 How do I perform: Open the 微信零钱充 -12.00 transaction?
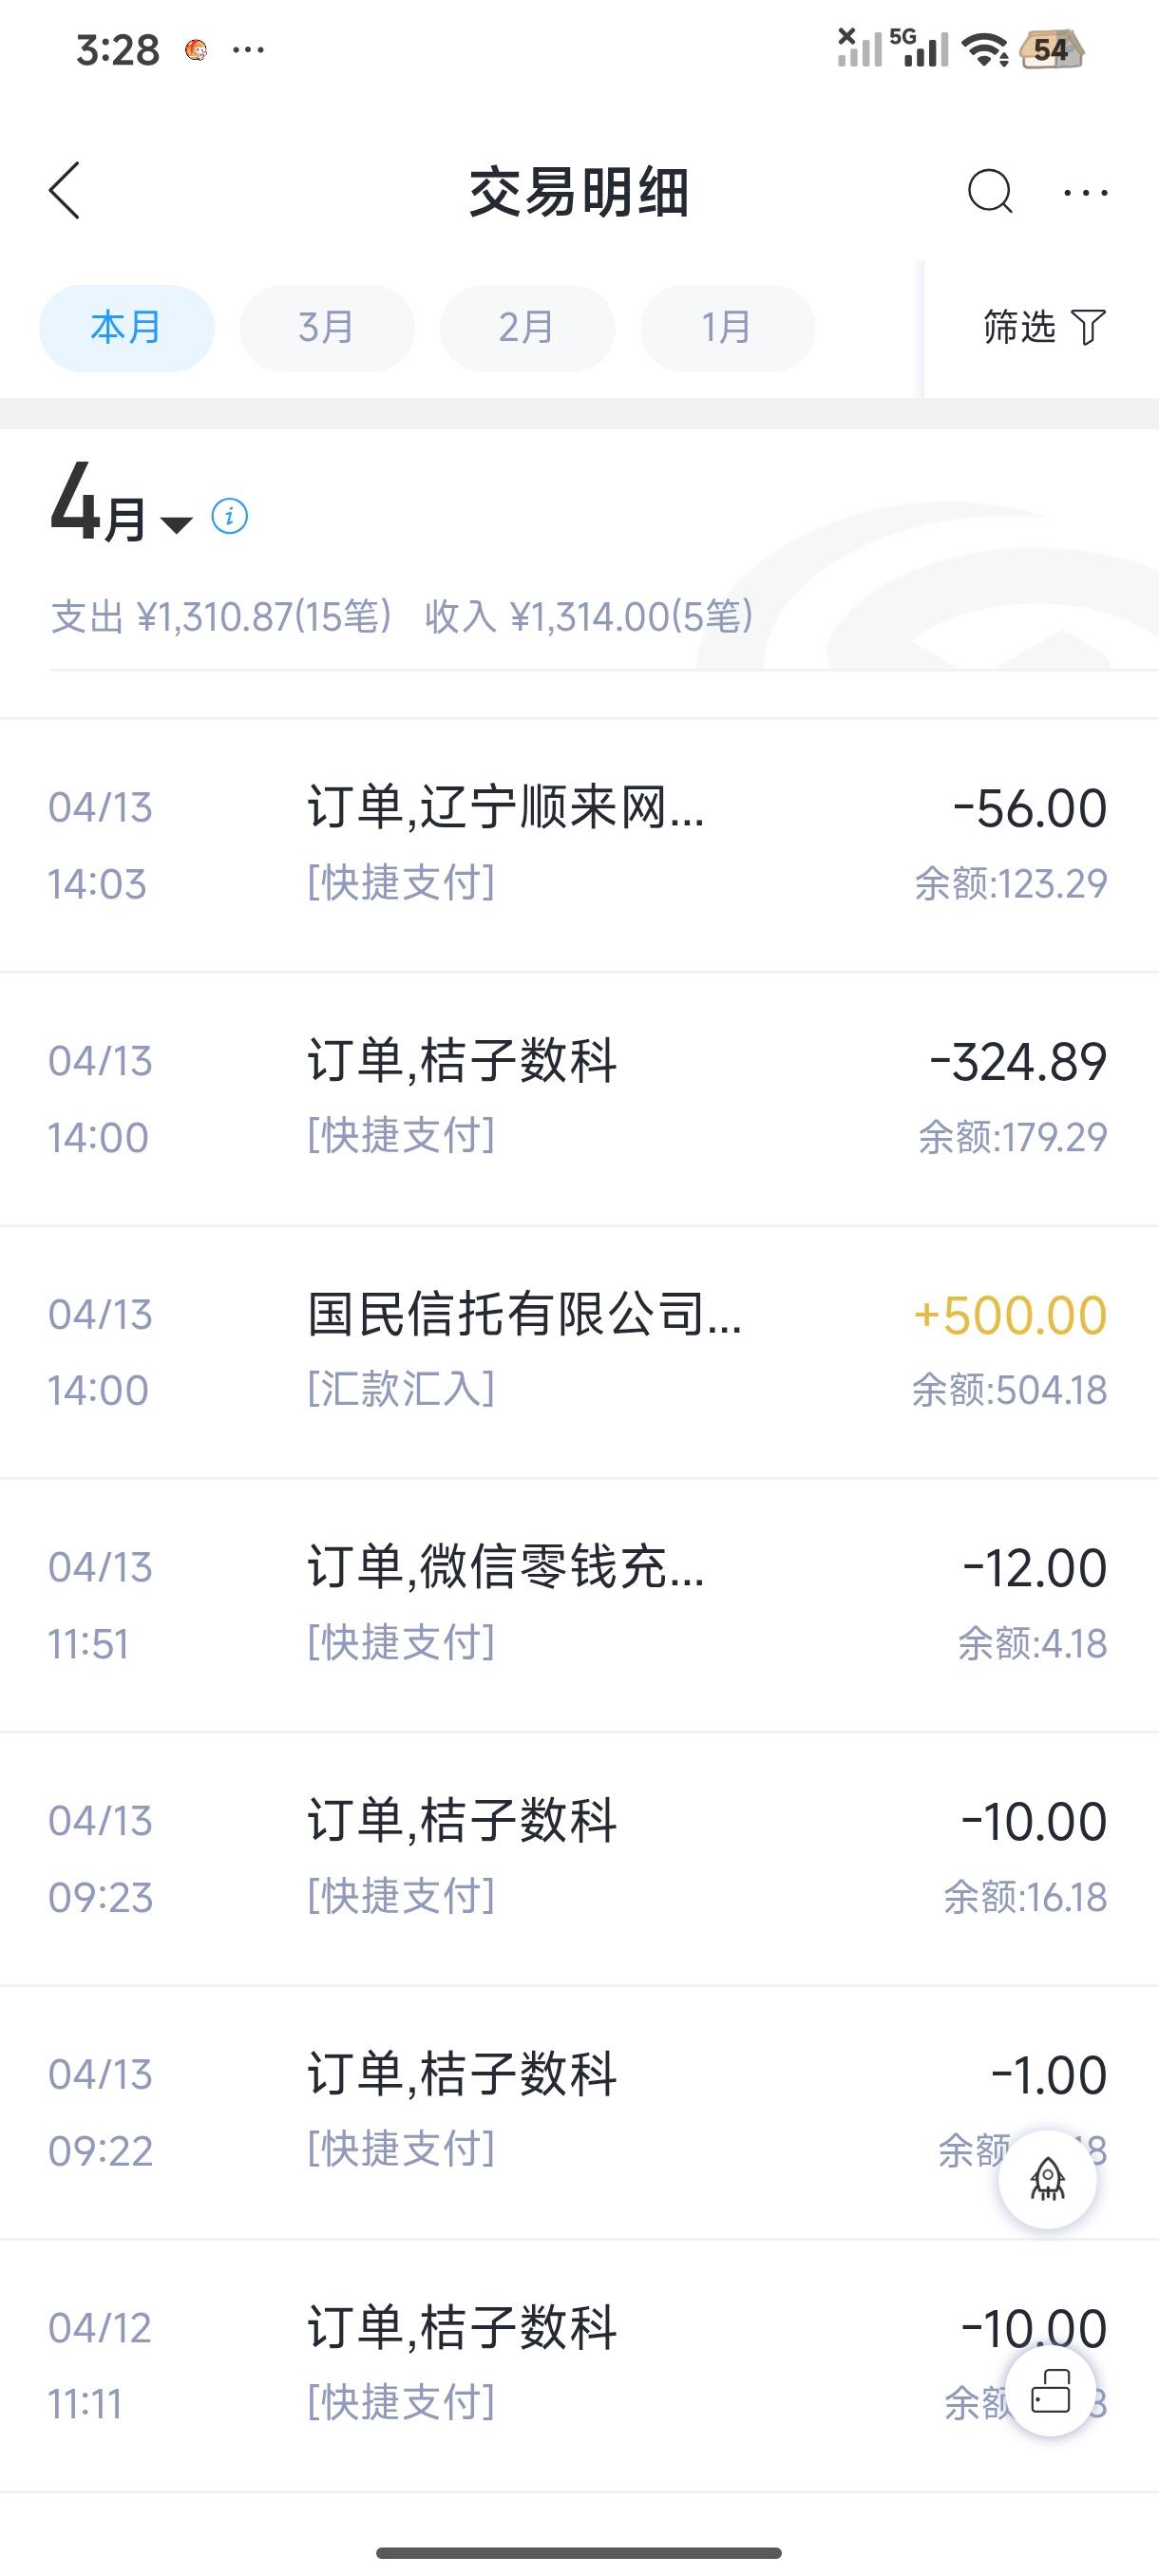pos(579,1604)
